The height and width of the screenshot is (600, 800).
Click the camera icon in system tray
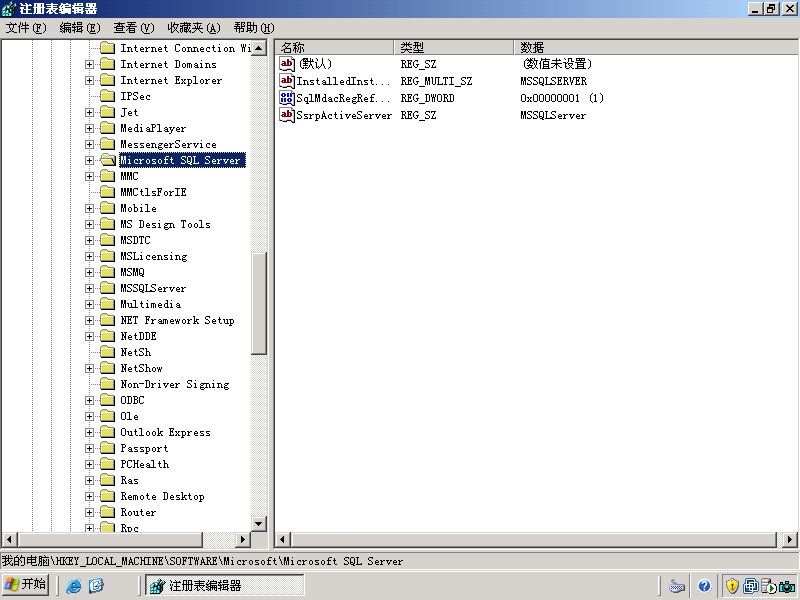(x=787, y=586)
